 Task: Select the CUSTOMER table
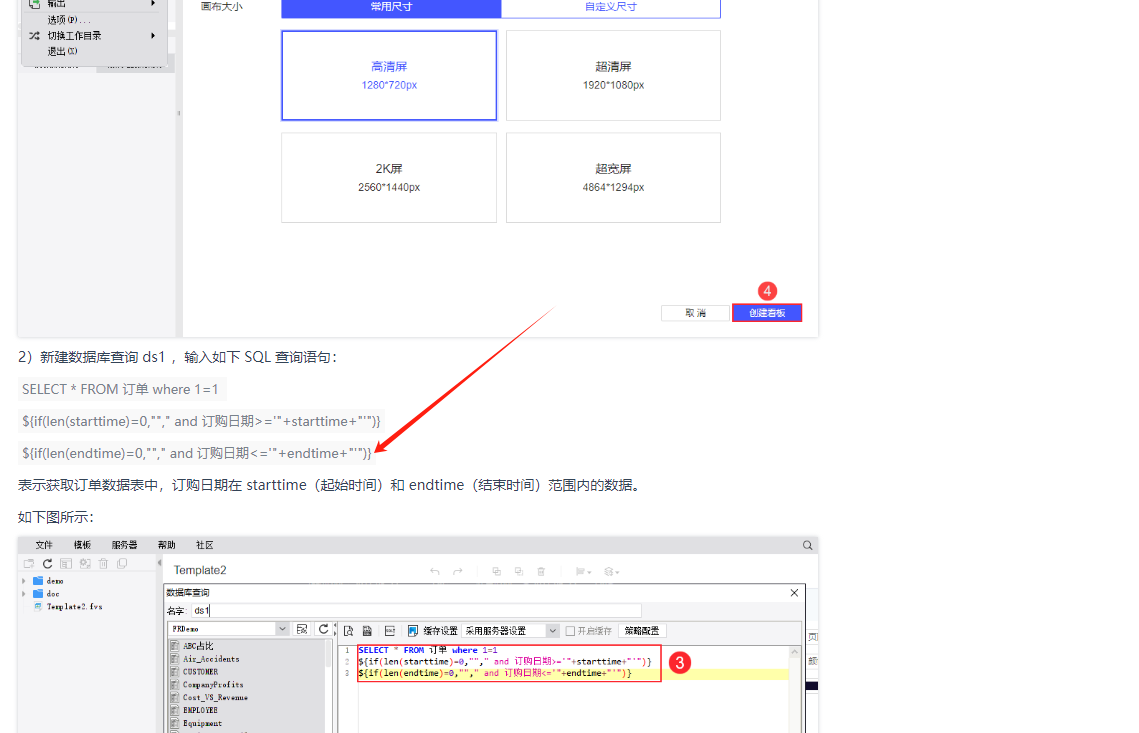click(200, 672)
